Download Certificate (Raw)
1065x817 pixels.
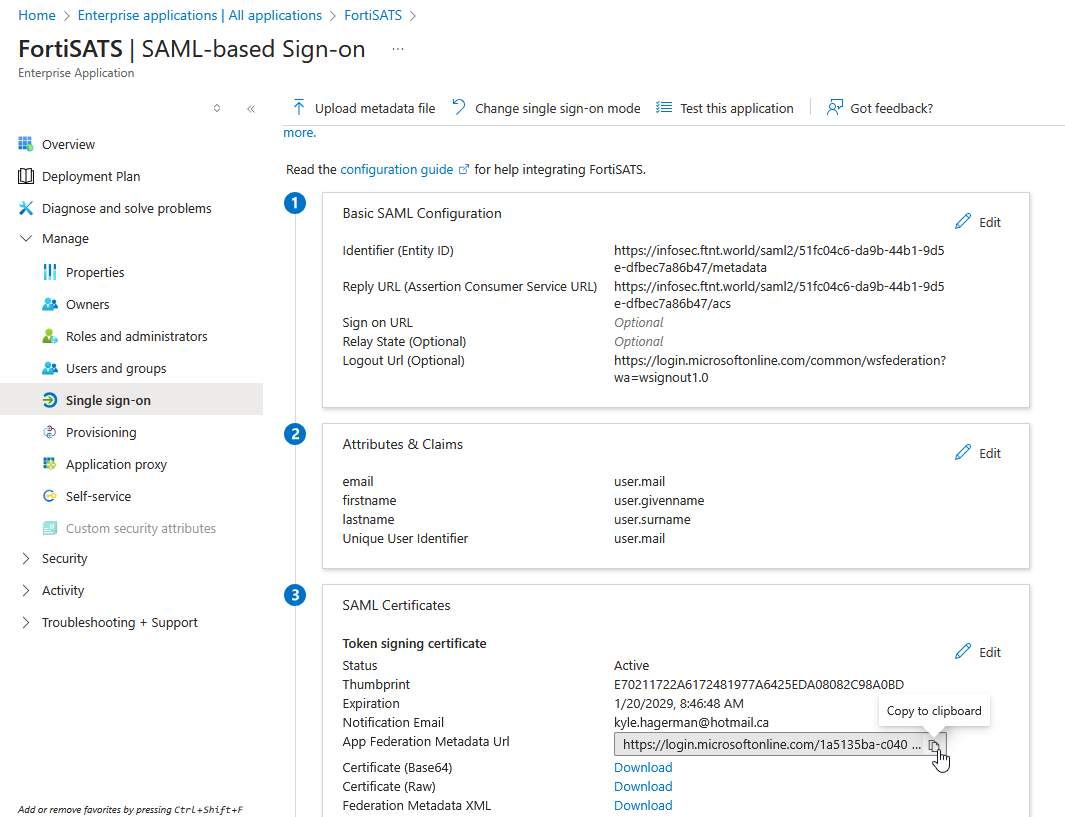[643, 786]
